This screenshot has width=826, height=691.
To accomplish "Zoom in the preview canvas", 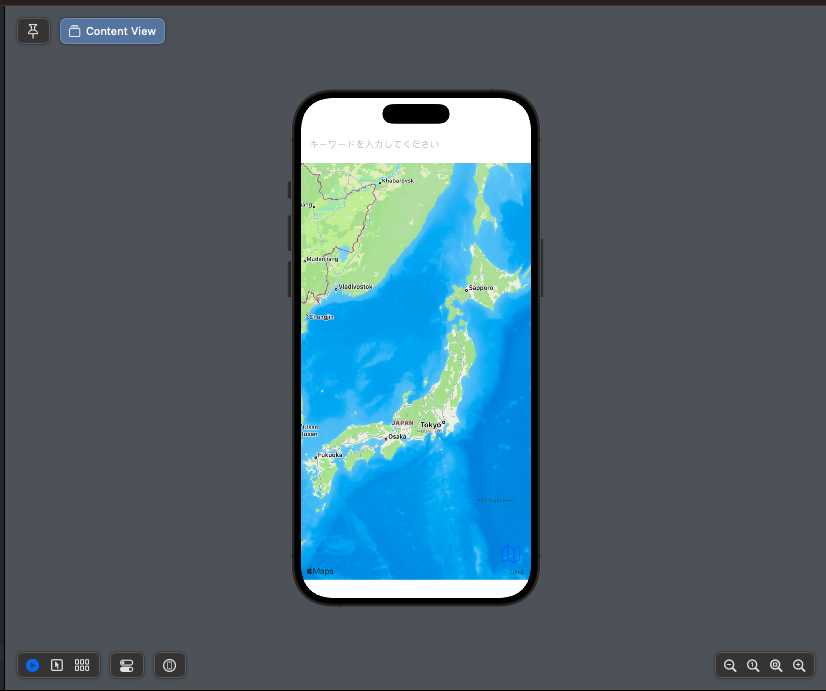I will 799,666.
